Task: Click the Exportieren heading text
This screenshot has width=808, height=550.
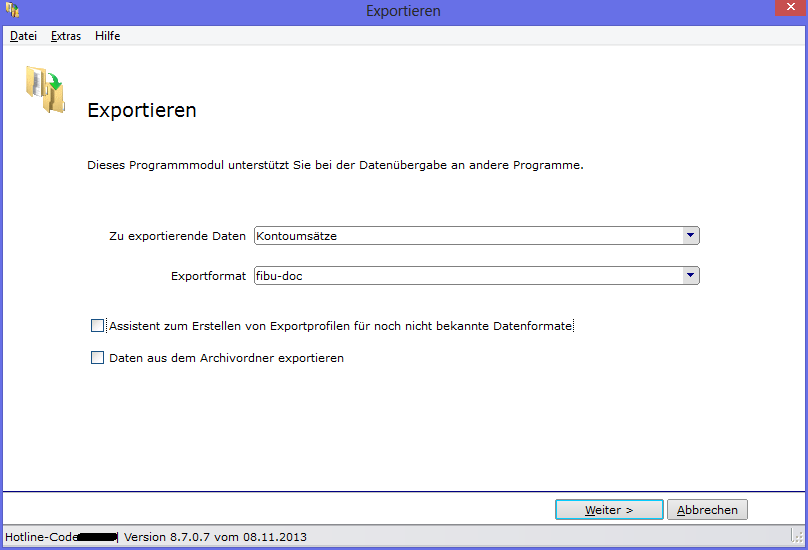Action: click(142, 110)
